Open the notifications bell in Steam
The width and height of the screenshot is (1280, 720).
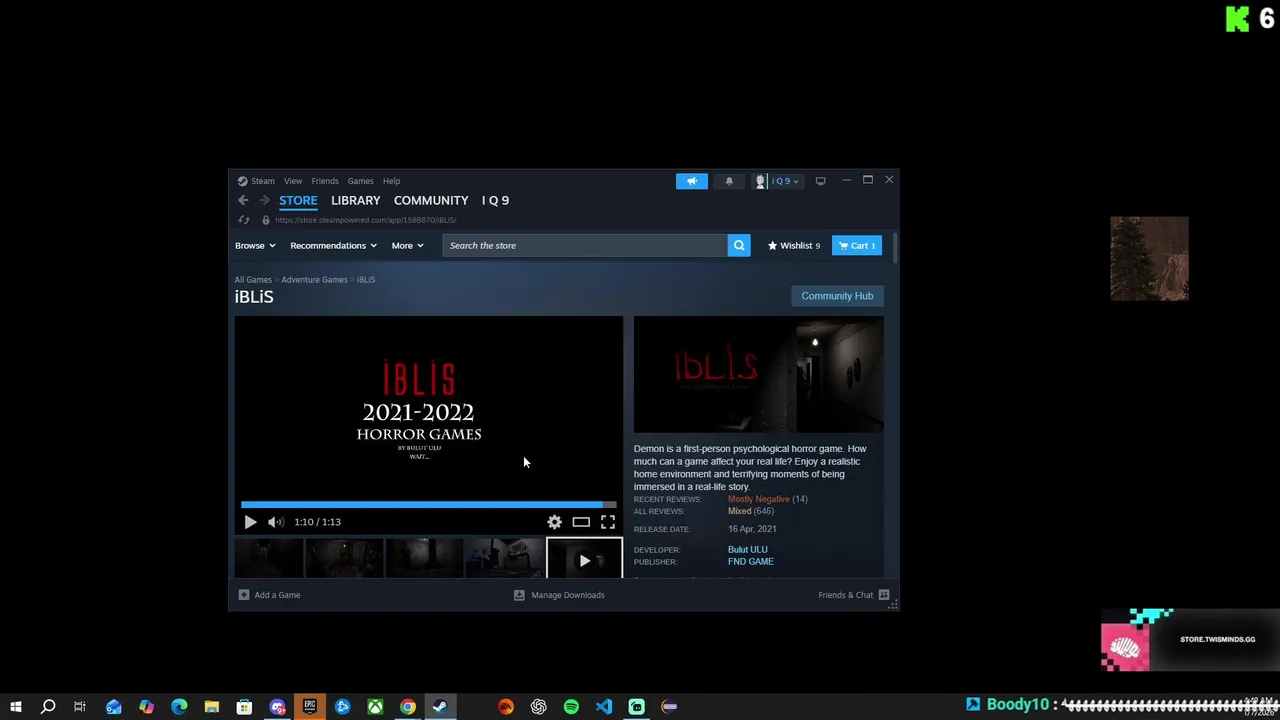click(729, 181)
